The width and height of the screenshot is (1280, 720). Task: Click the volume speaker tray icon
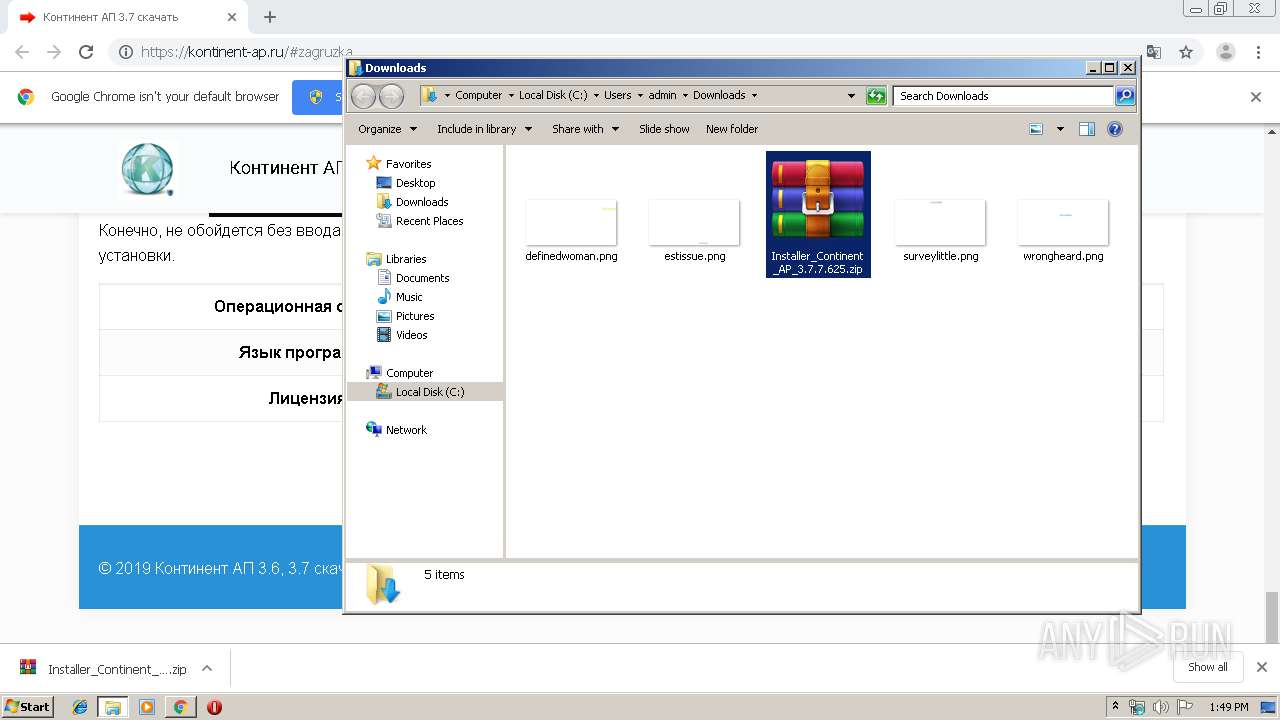coord(1160,707)
